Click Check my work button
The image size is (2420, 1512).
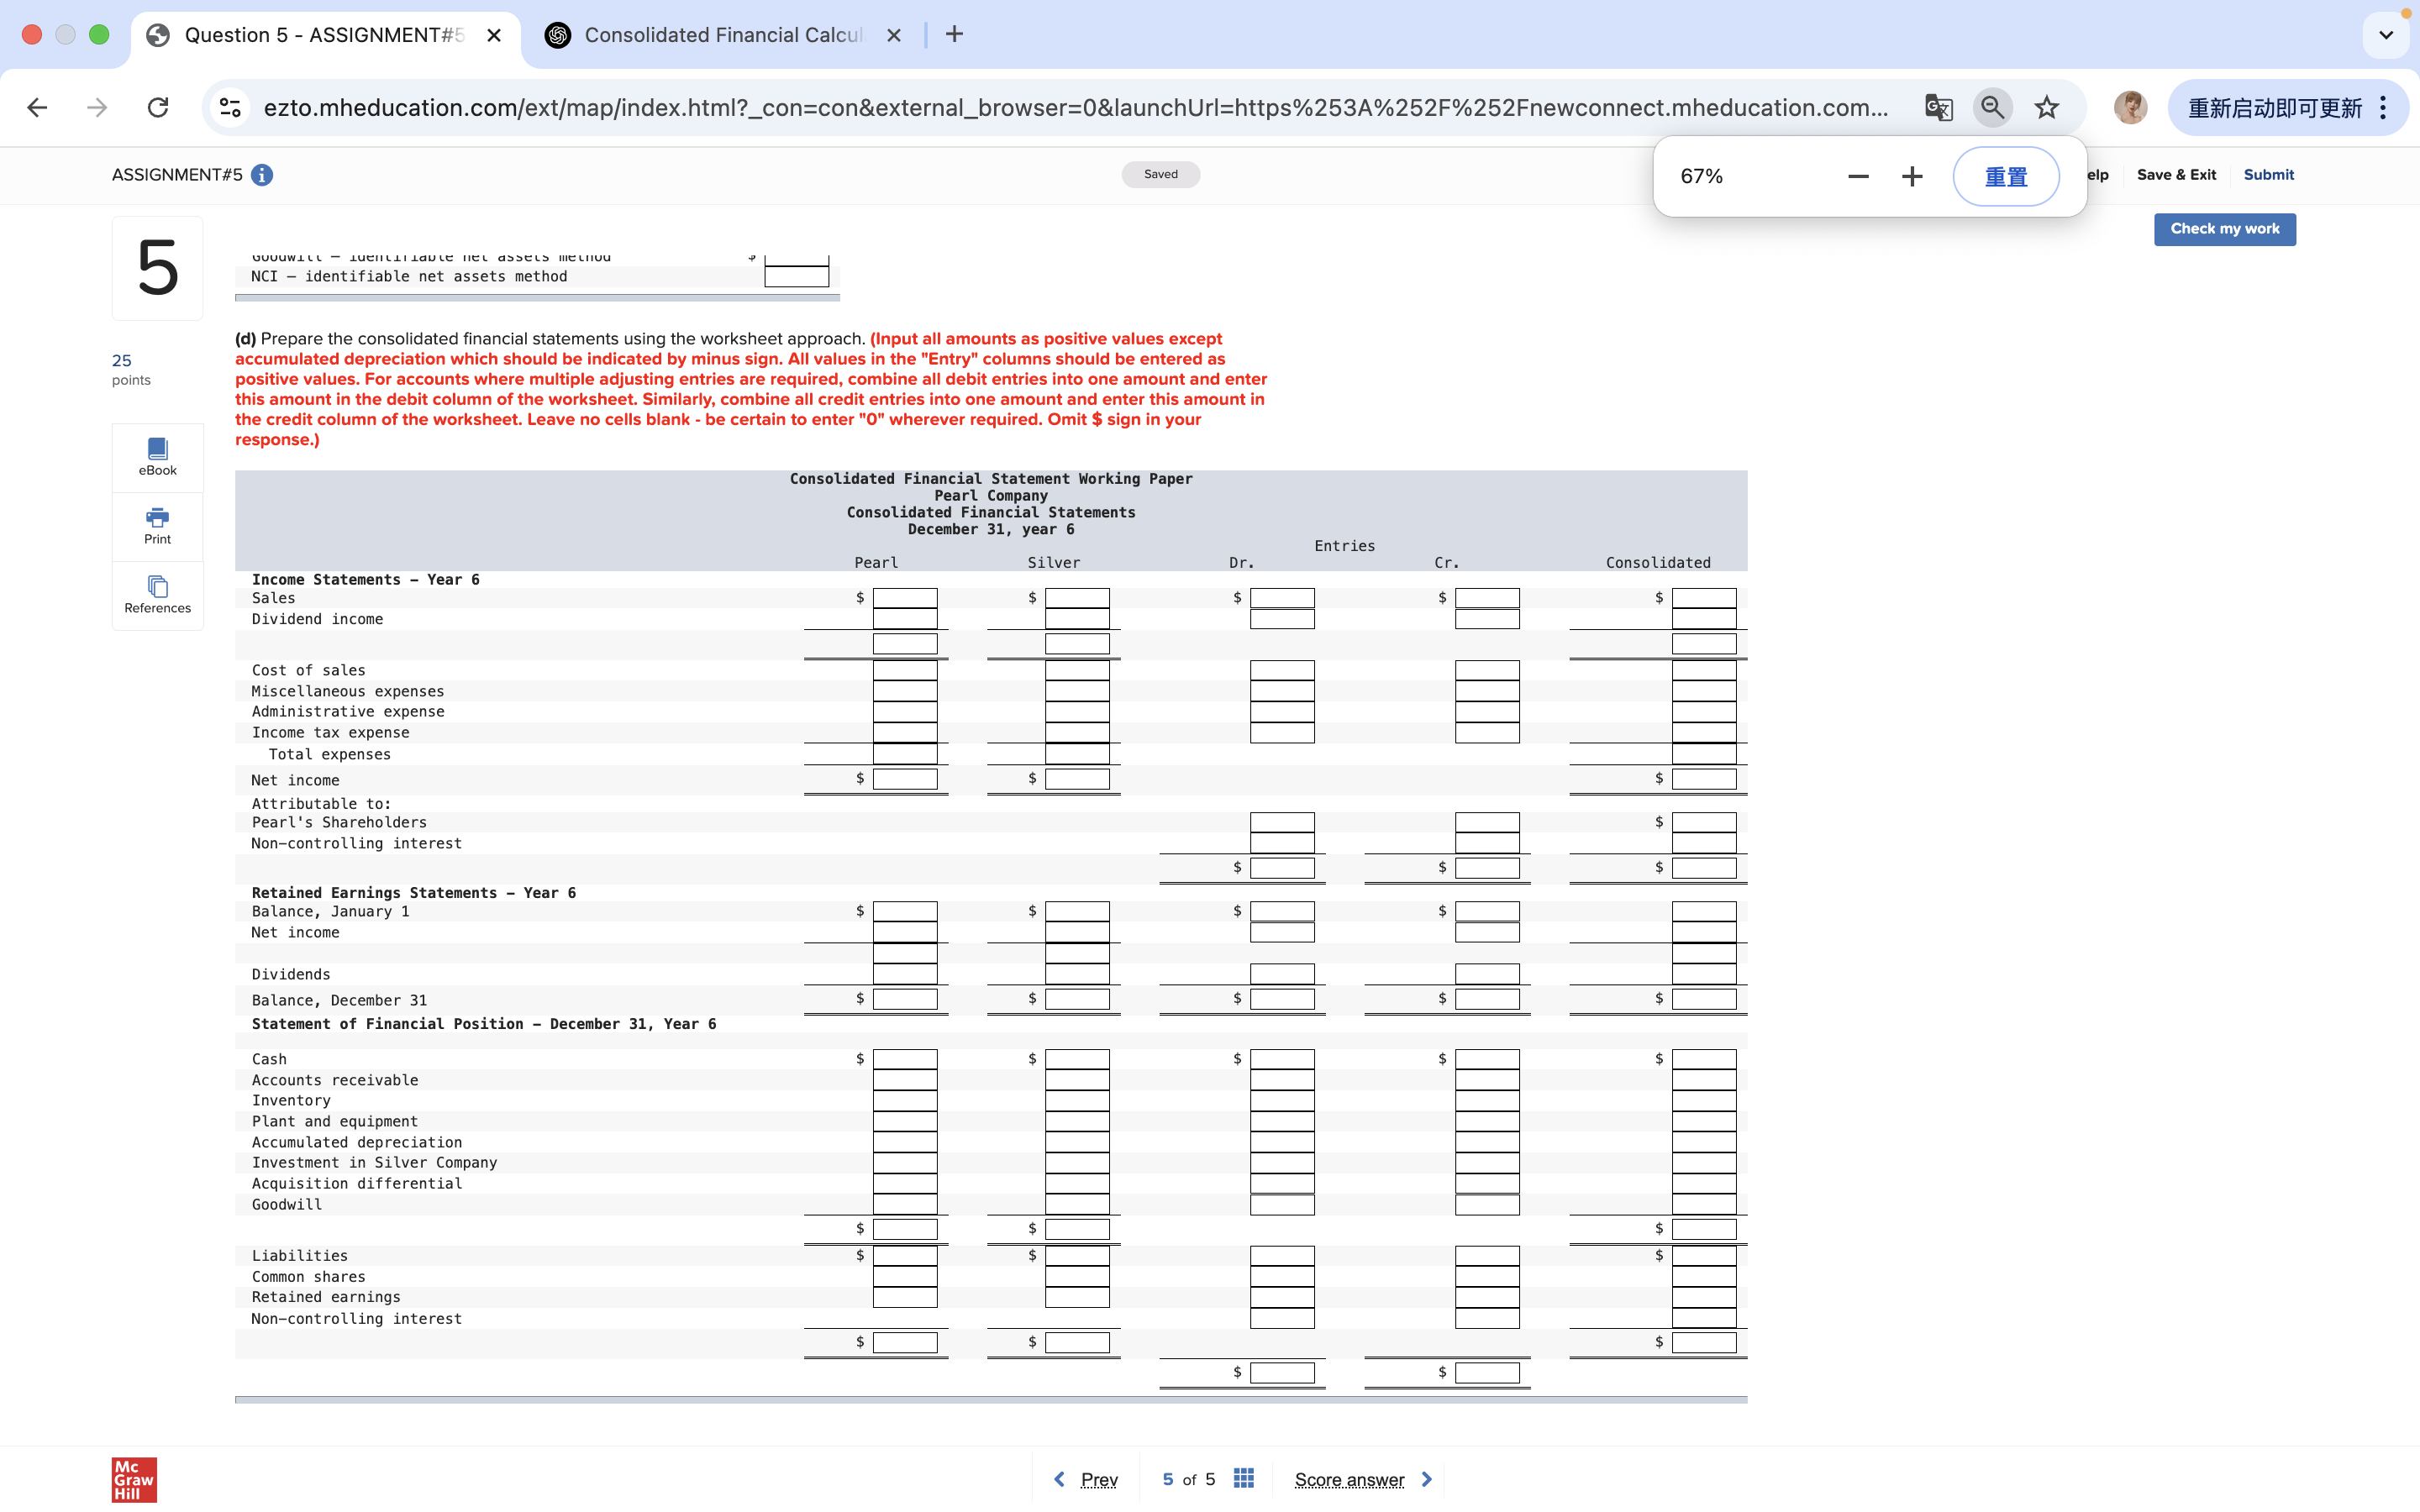point(2224,229)
